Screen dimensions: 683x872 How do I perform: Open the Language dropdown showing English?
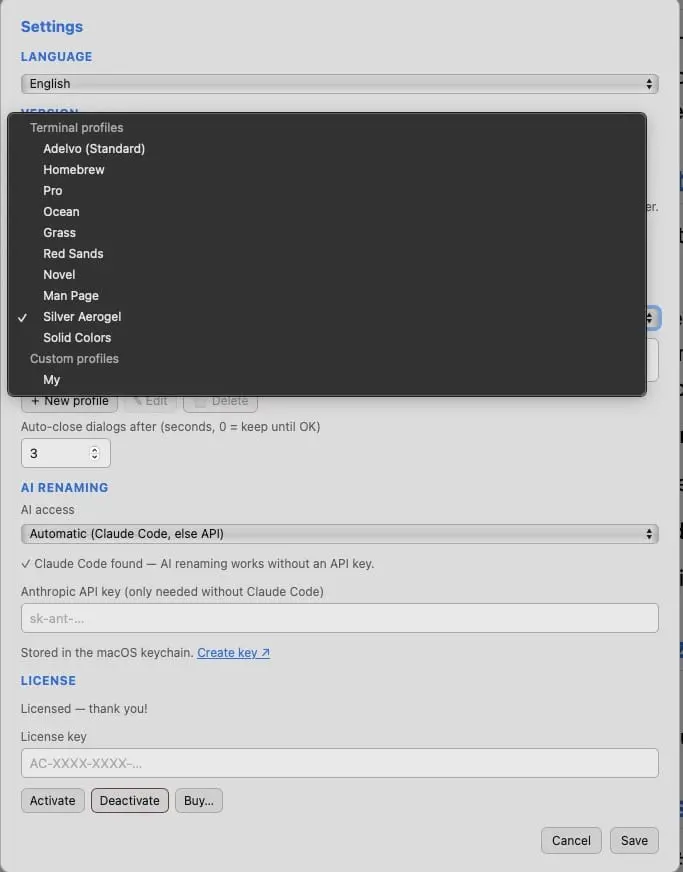(x=339, y=84)
